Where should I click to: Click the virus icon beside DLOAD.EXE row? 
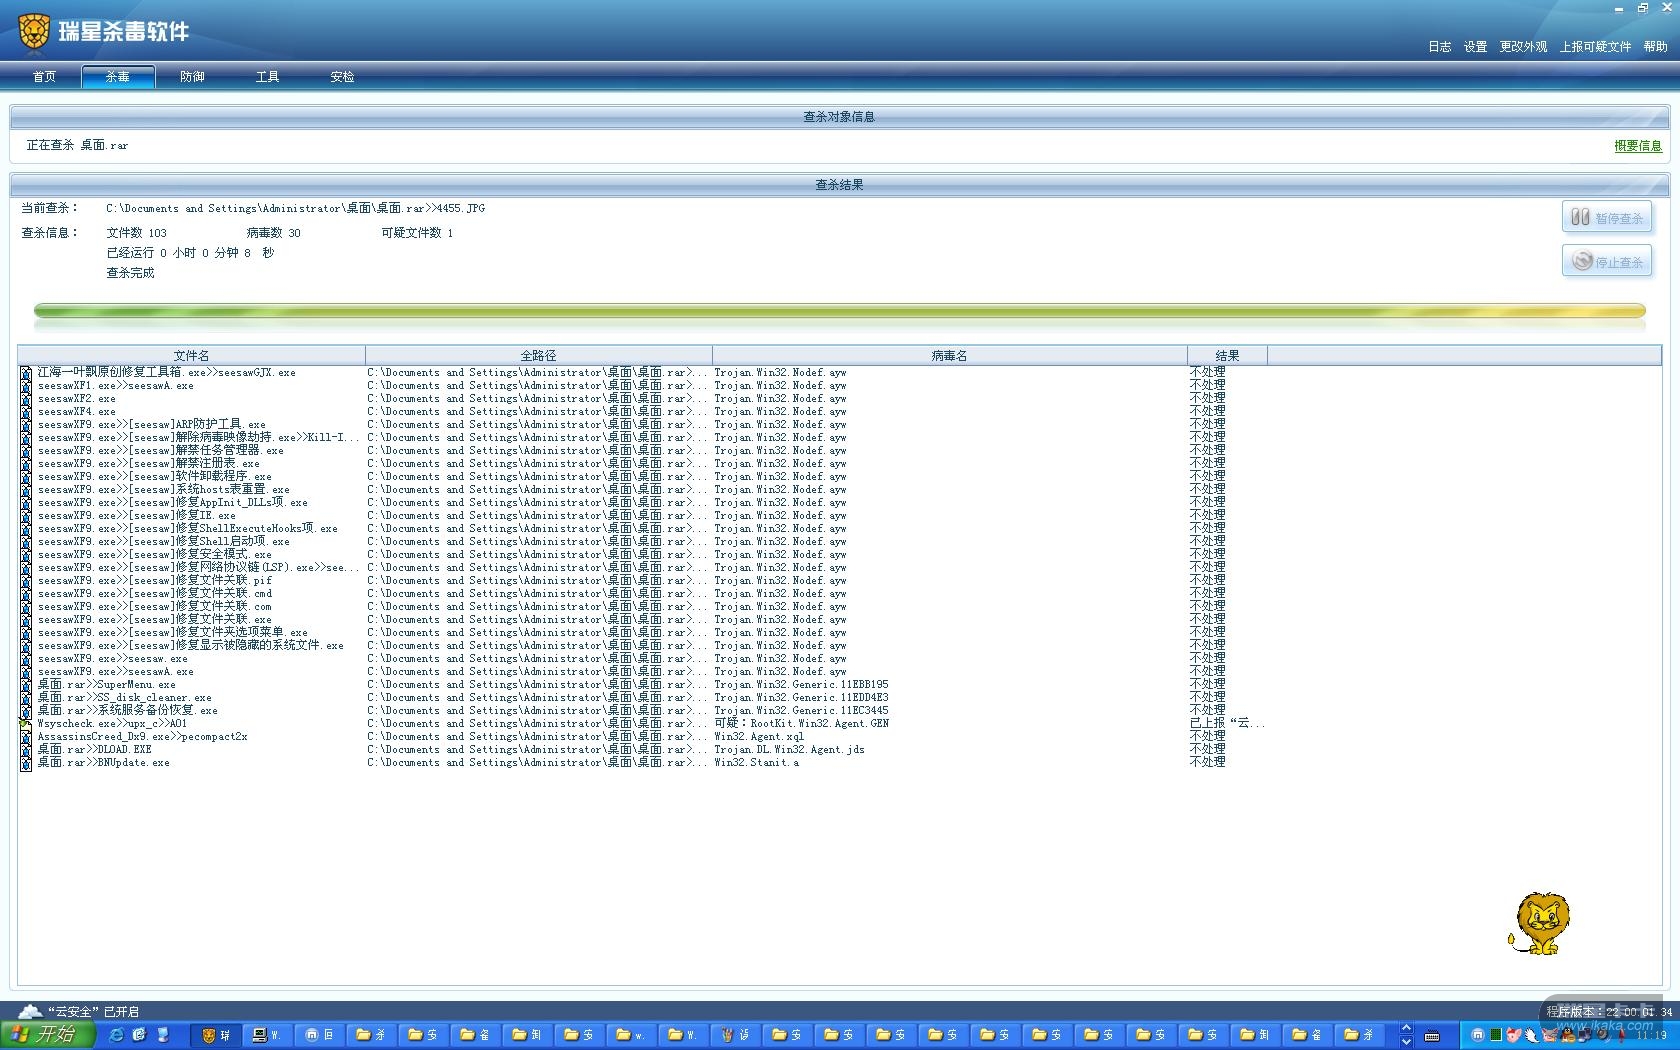coord(26,750)
